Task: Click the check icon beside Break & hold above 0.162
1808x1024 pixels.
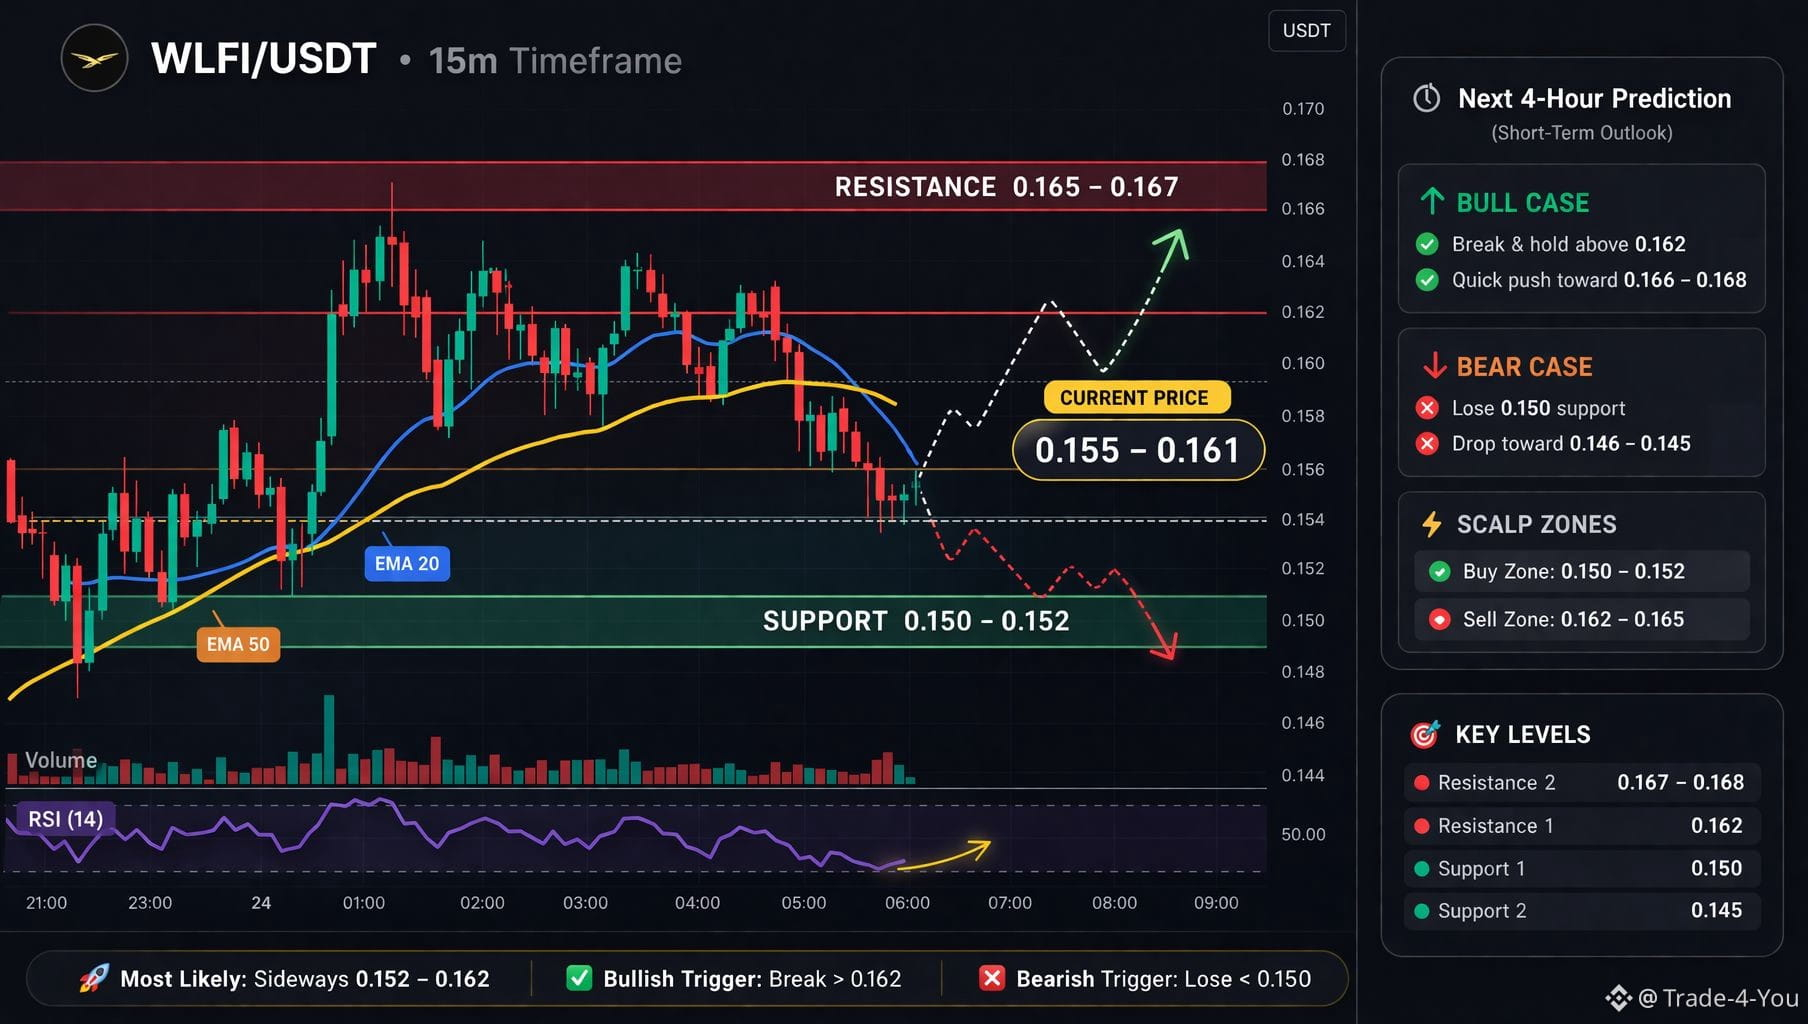Action: [1427, 244]
